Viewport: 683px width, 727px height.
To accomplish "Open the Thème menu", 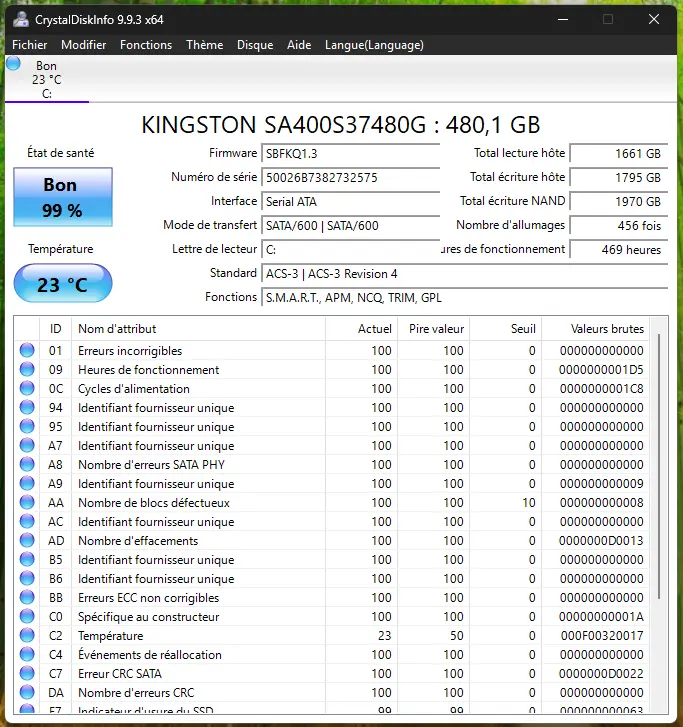I will tap(204, 45).
